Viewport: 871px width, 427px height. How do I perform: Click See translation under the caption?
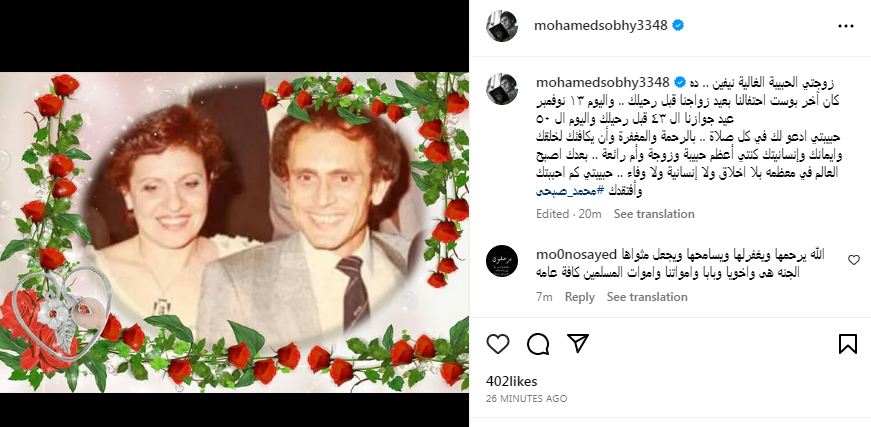[x=654, y=214]
